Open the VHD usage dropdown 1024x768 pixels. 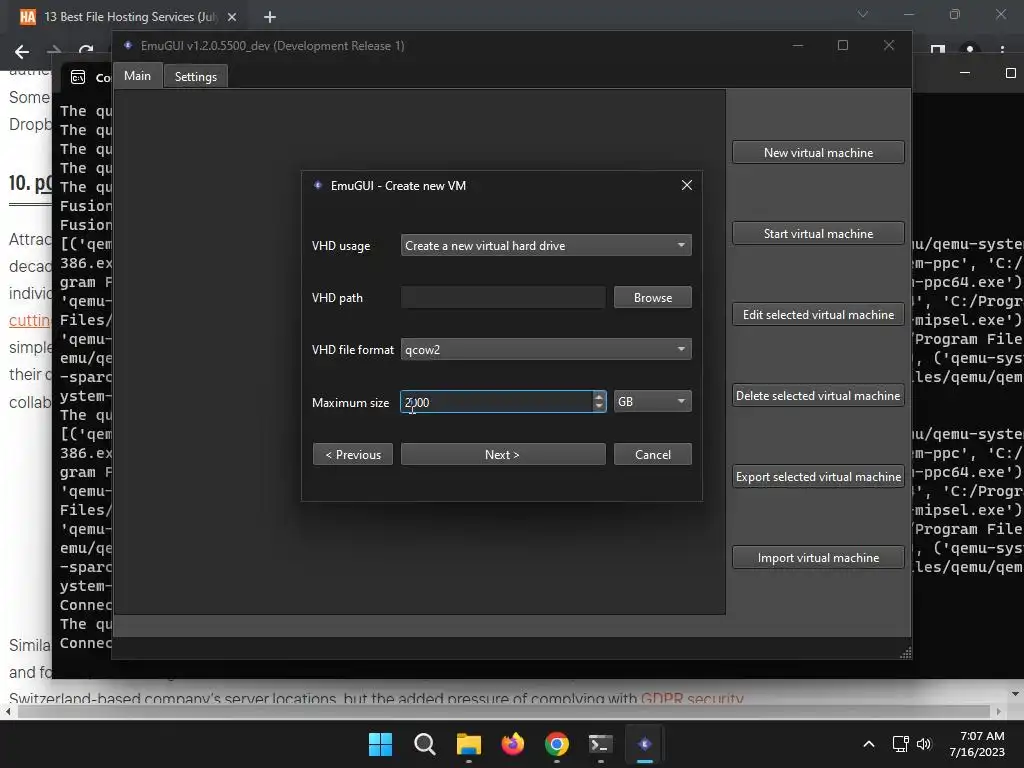click(x=546, y=246)
